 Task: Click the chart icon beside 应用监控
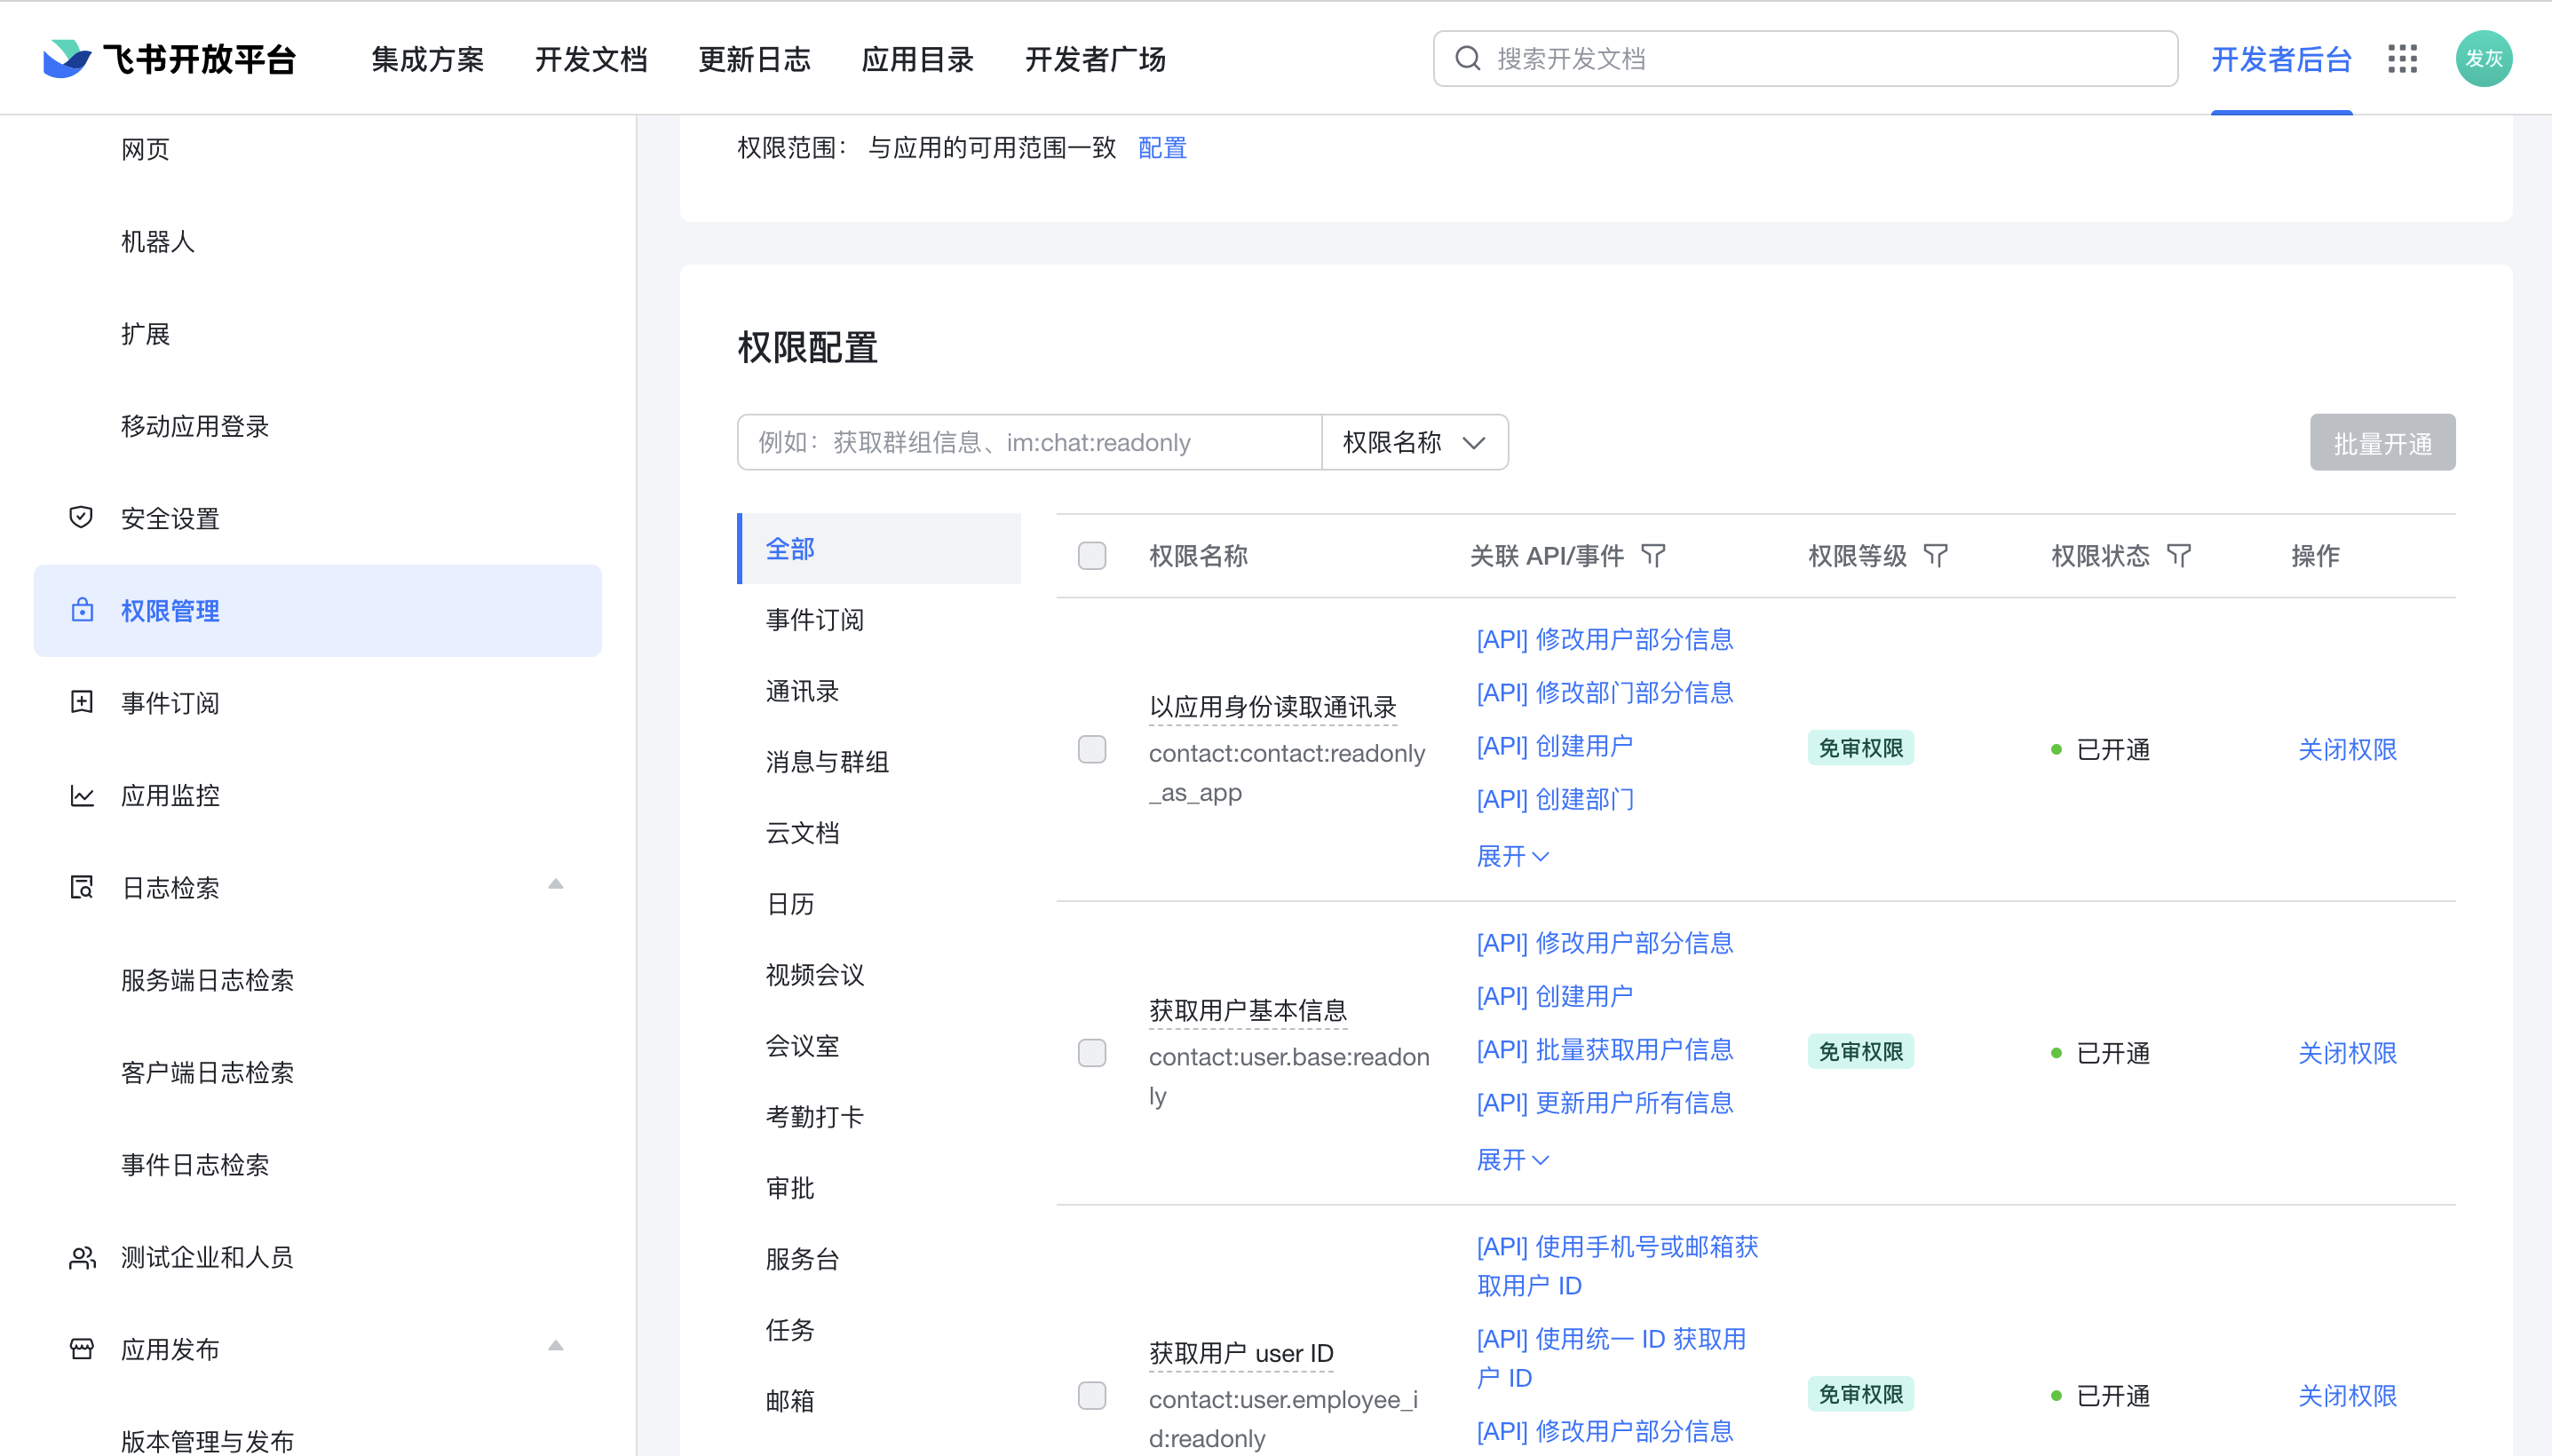[x=82, y=795]
